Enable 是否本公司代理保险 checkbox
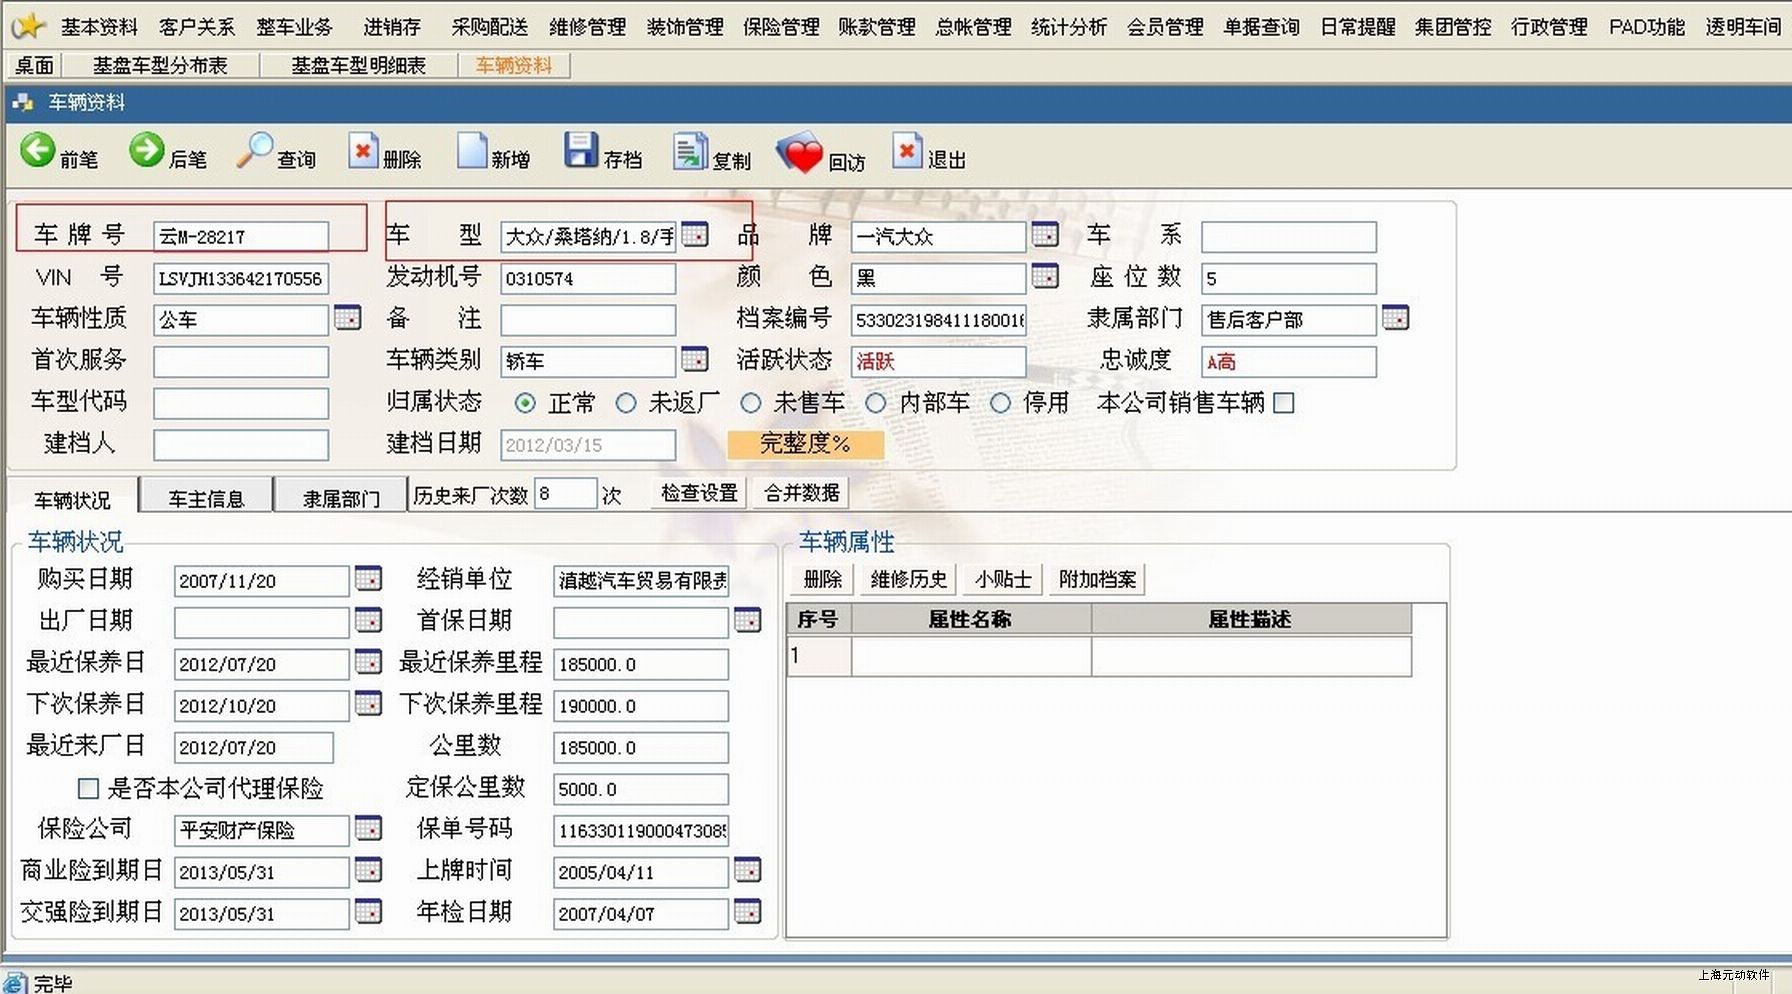This screenshot has width=1792, height=994. (88, 789)
